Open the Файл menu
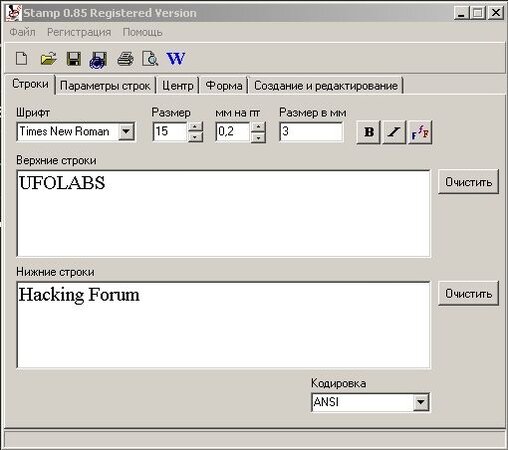This screenshot has height=450, width=508. tap(22, 32)
